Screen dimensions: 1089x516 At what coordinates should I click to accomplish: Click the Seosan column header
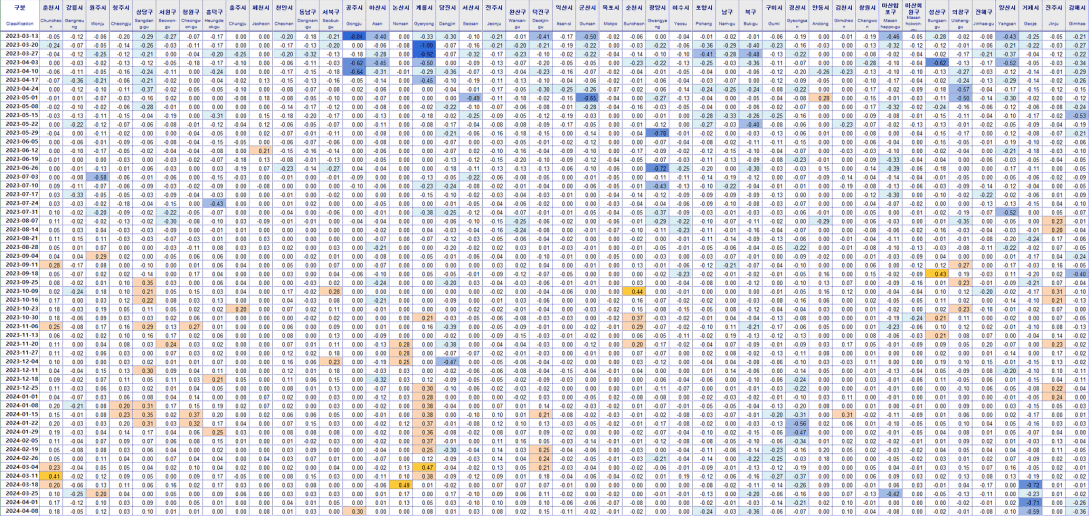tap(472, 16)
